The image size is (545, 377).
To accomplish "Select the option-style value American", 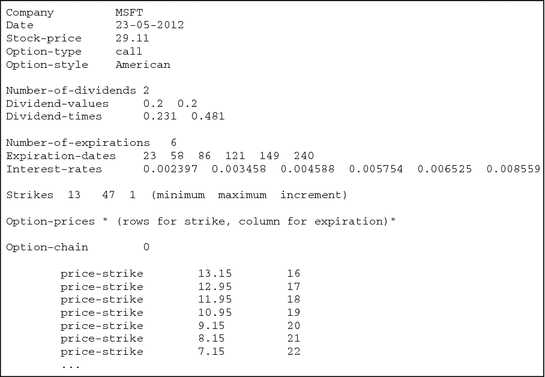I will coord(143,65).
